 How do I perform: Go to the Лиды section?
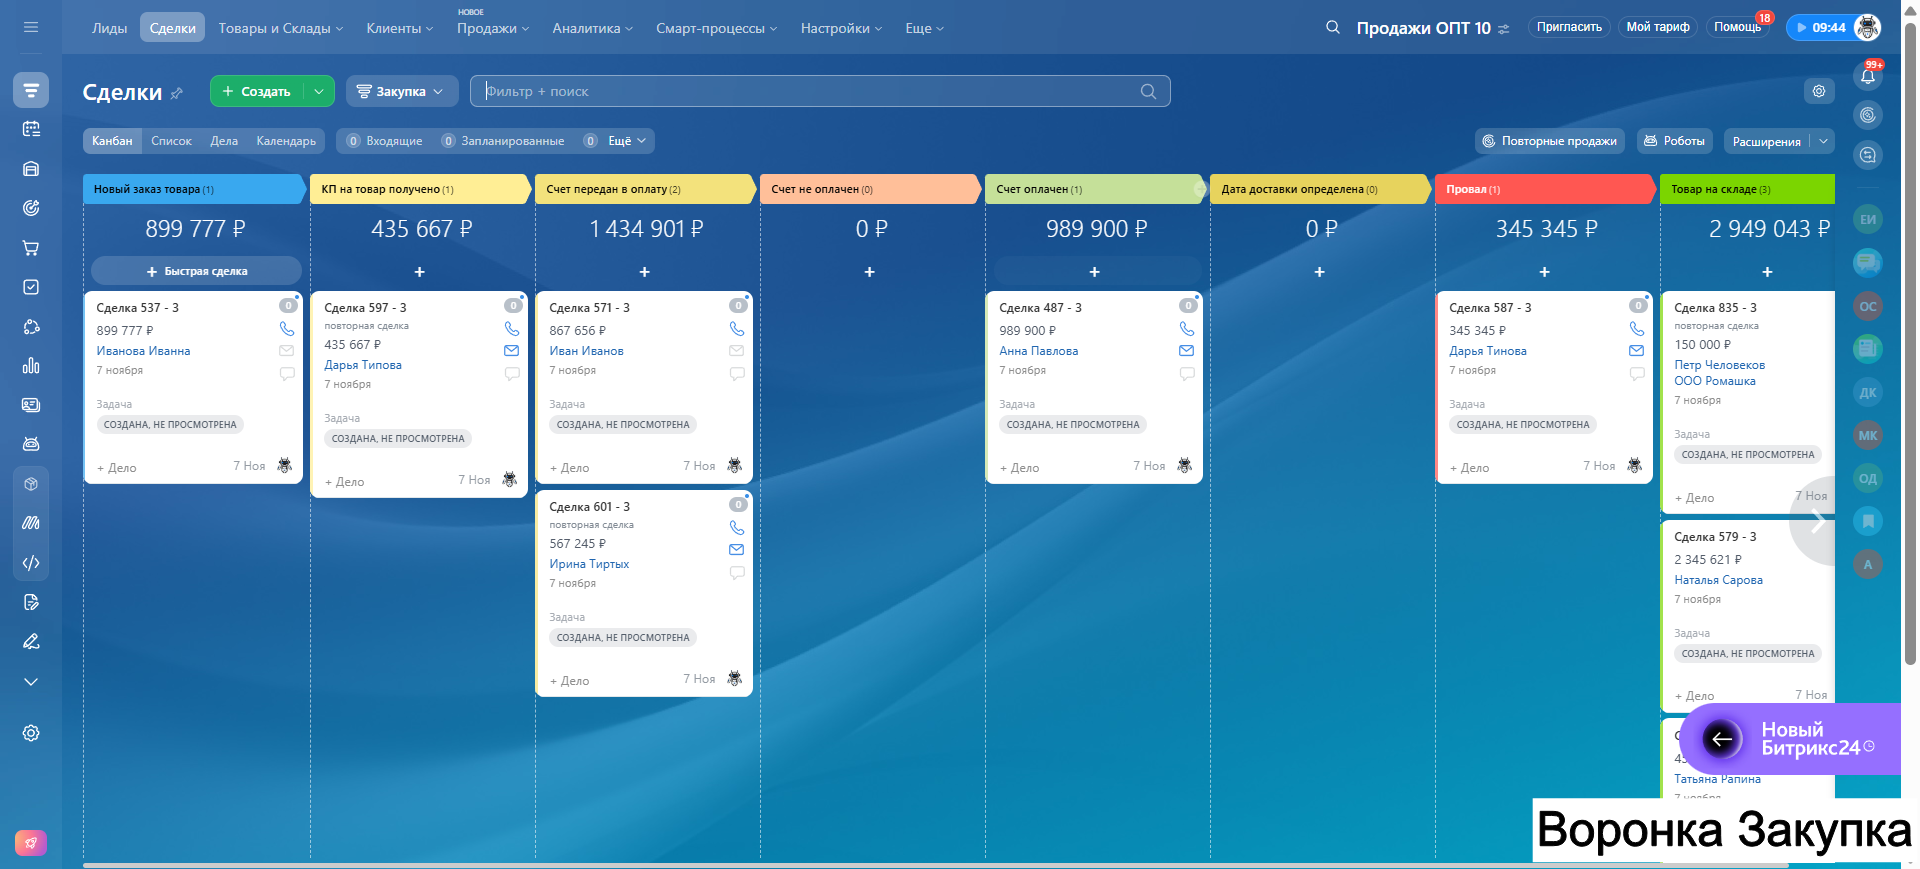click(110, 28)
